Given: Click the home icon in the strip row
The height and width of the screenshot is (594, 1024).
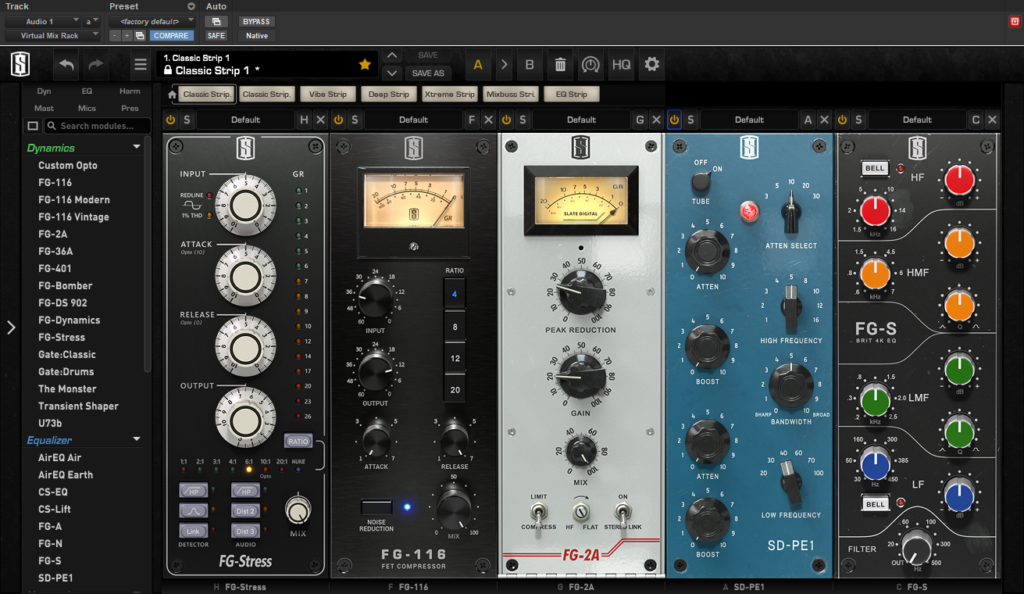Looking at the screenshot, I should [172, 95].
